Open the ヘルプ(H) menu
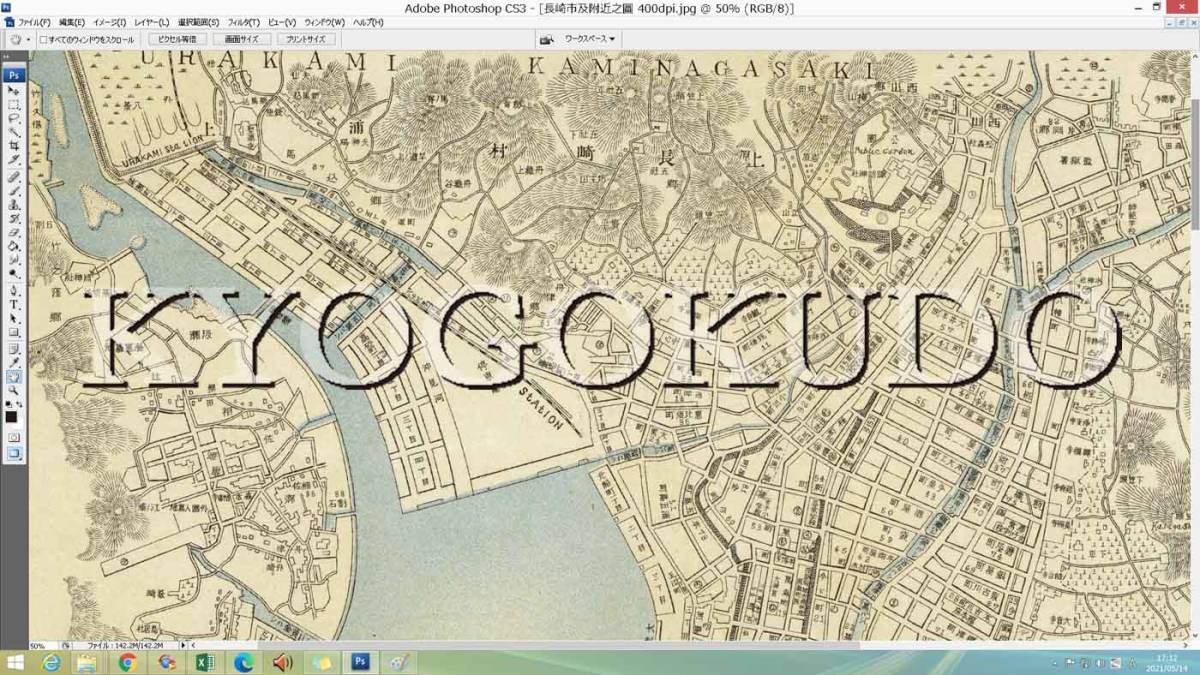Screen dimensions: 1200x675 [x=368, y=22]
